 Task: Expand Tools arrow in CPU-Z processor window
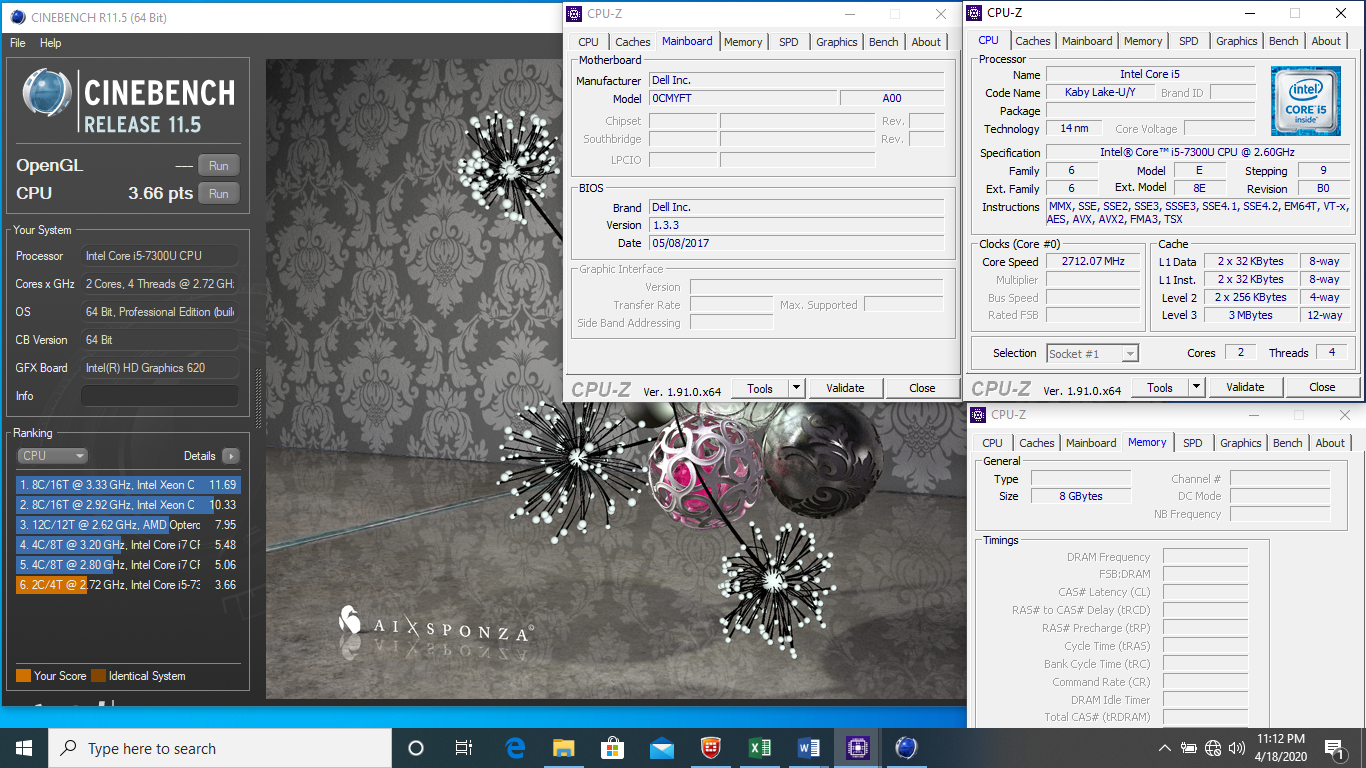[x=1197, y=387]
